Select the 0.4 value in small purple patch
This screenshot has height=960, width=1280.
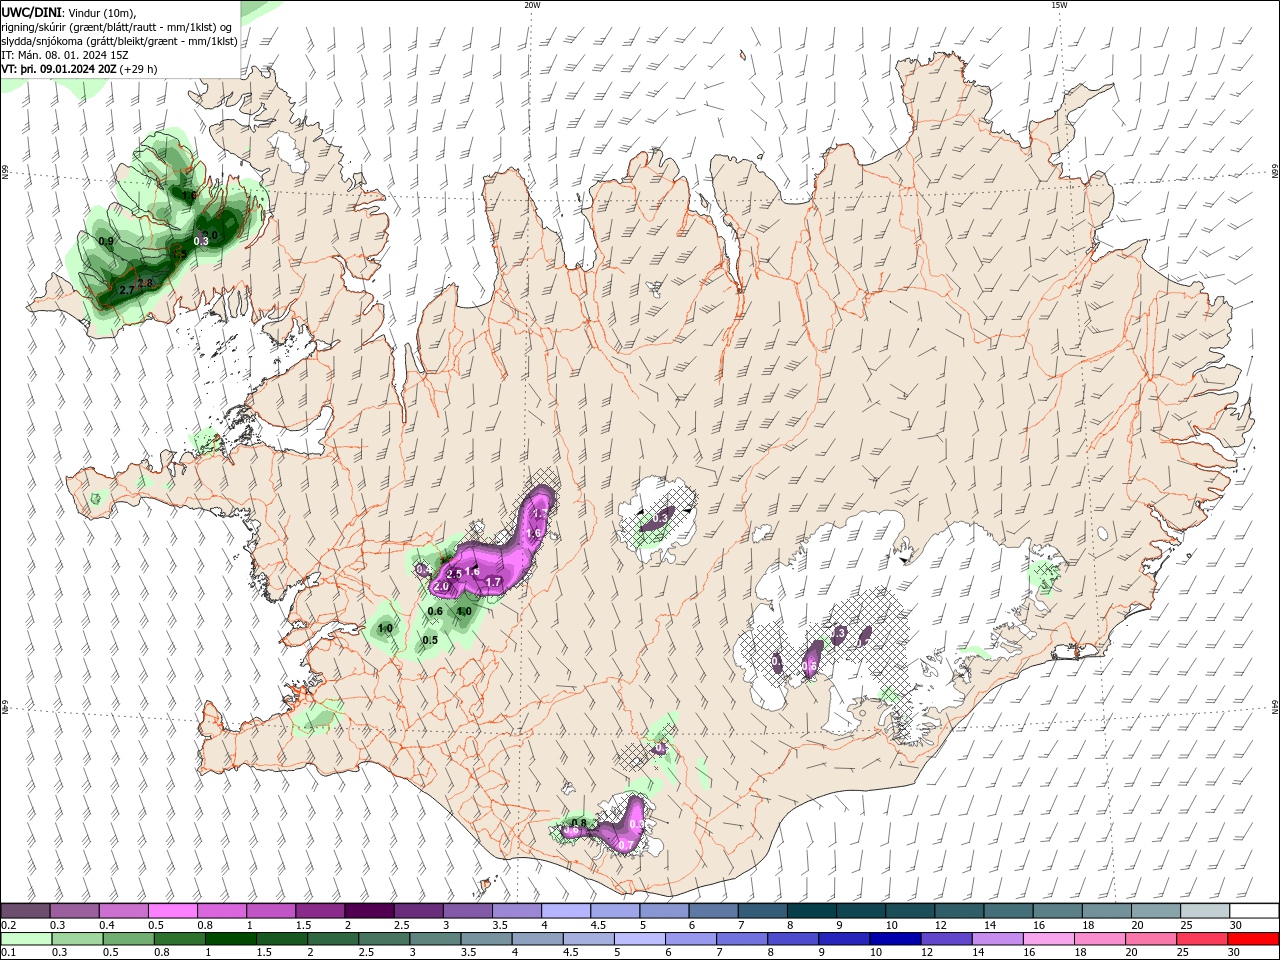click(423, 569)
